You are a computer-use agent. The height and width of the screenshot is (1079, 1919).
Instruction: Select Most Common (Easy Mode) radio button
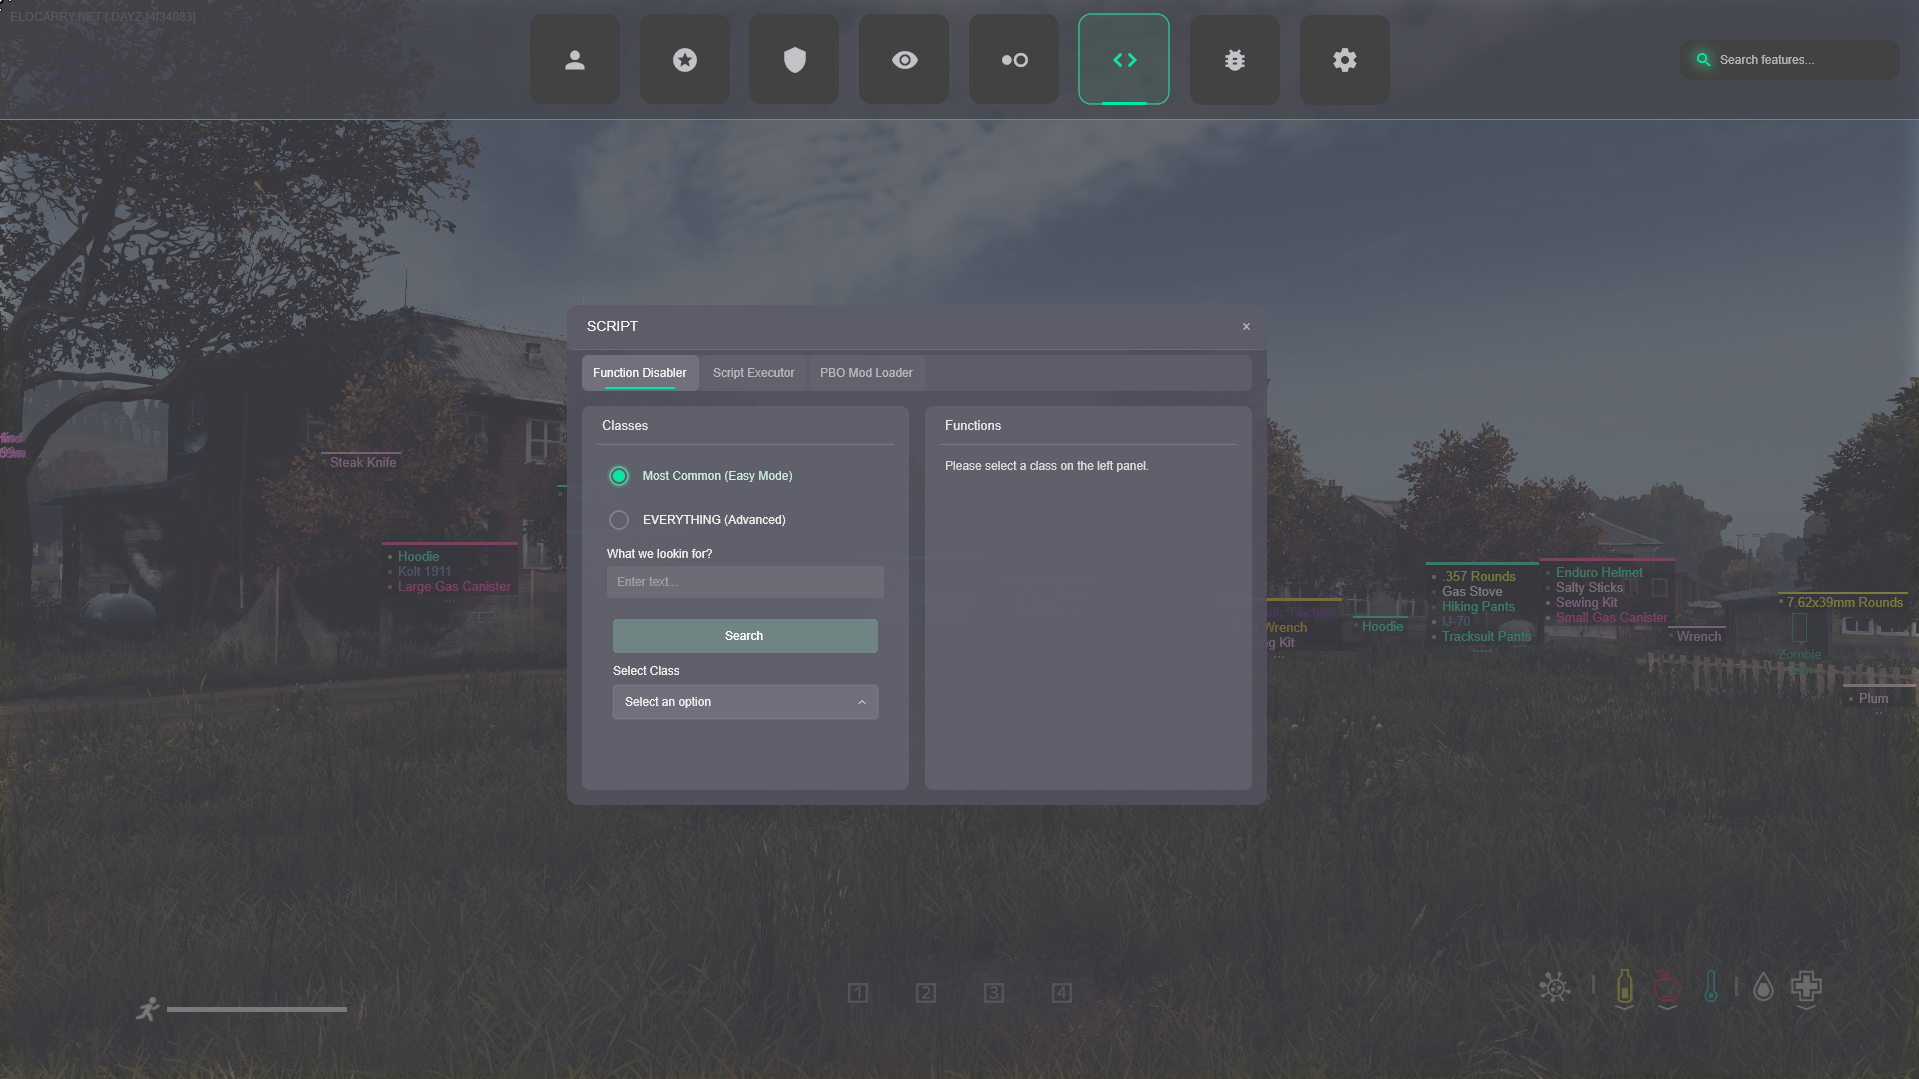click(x=619, y=476)
